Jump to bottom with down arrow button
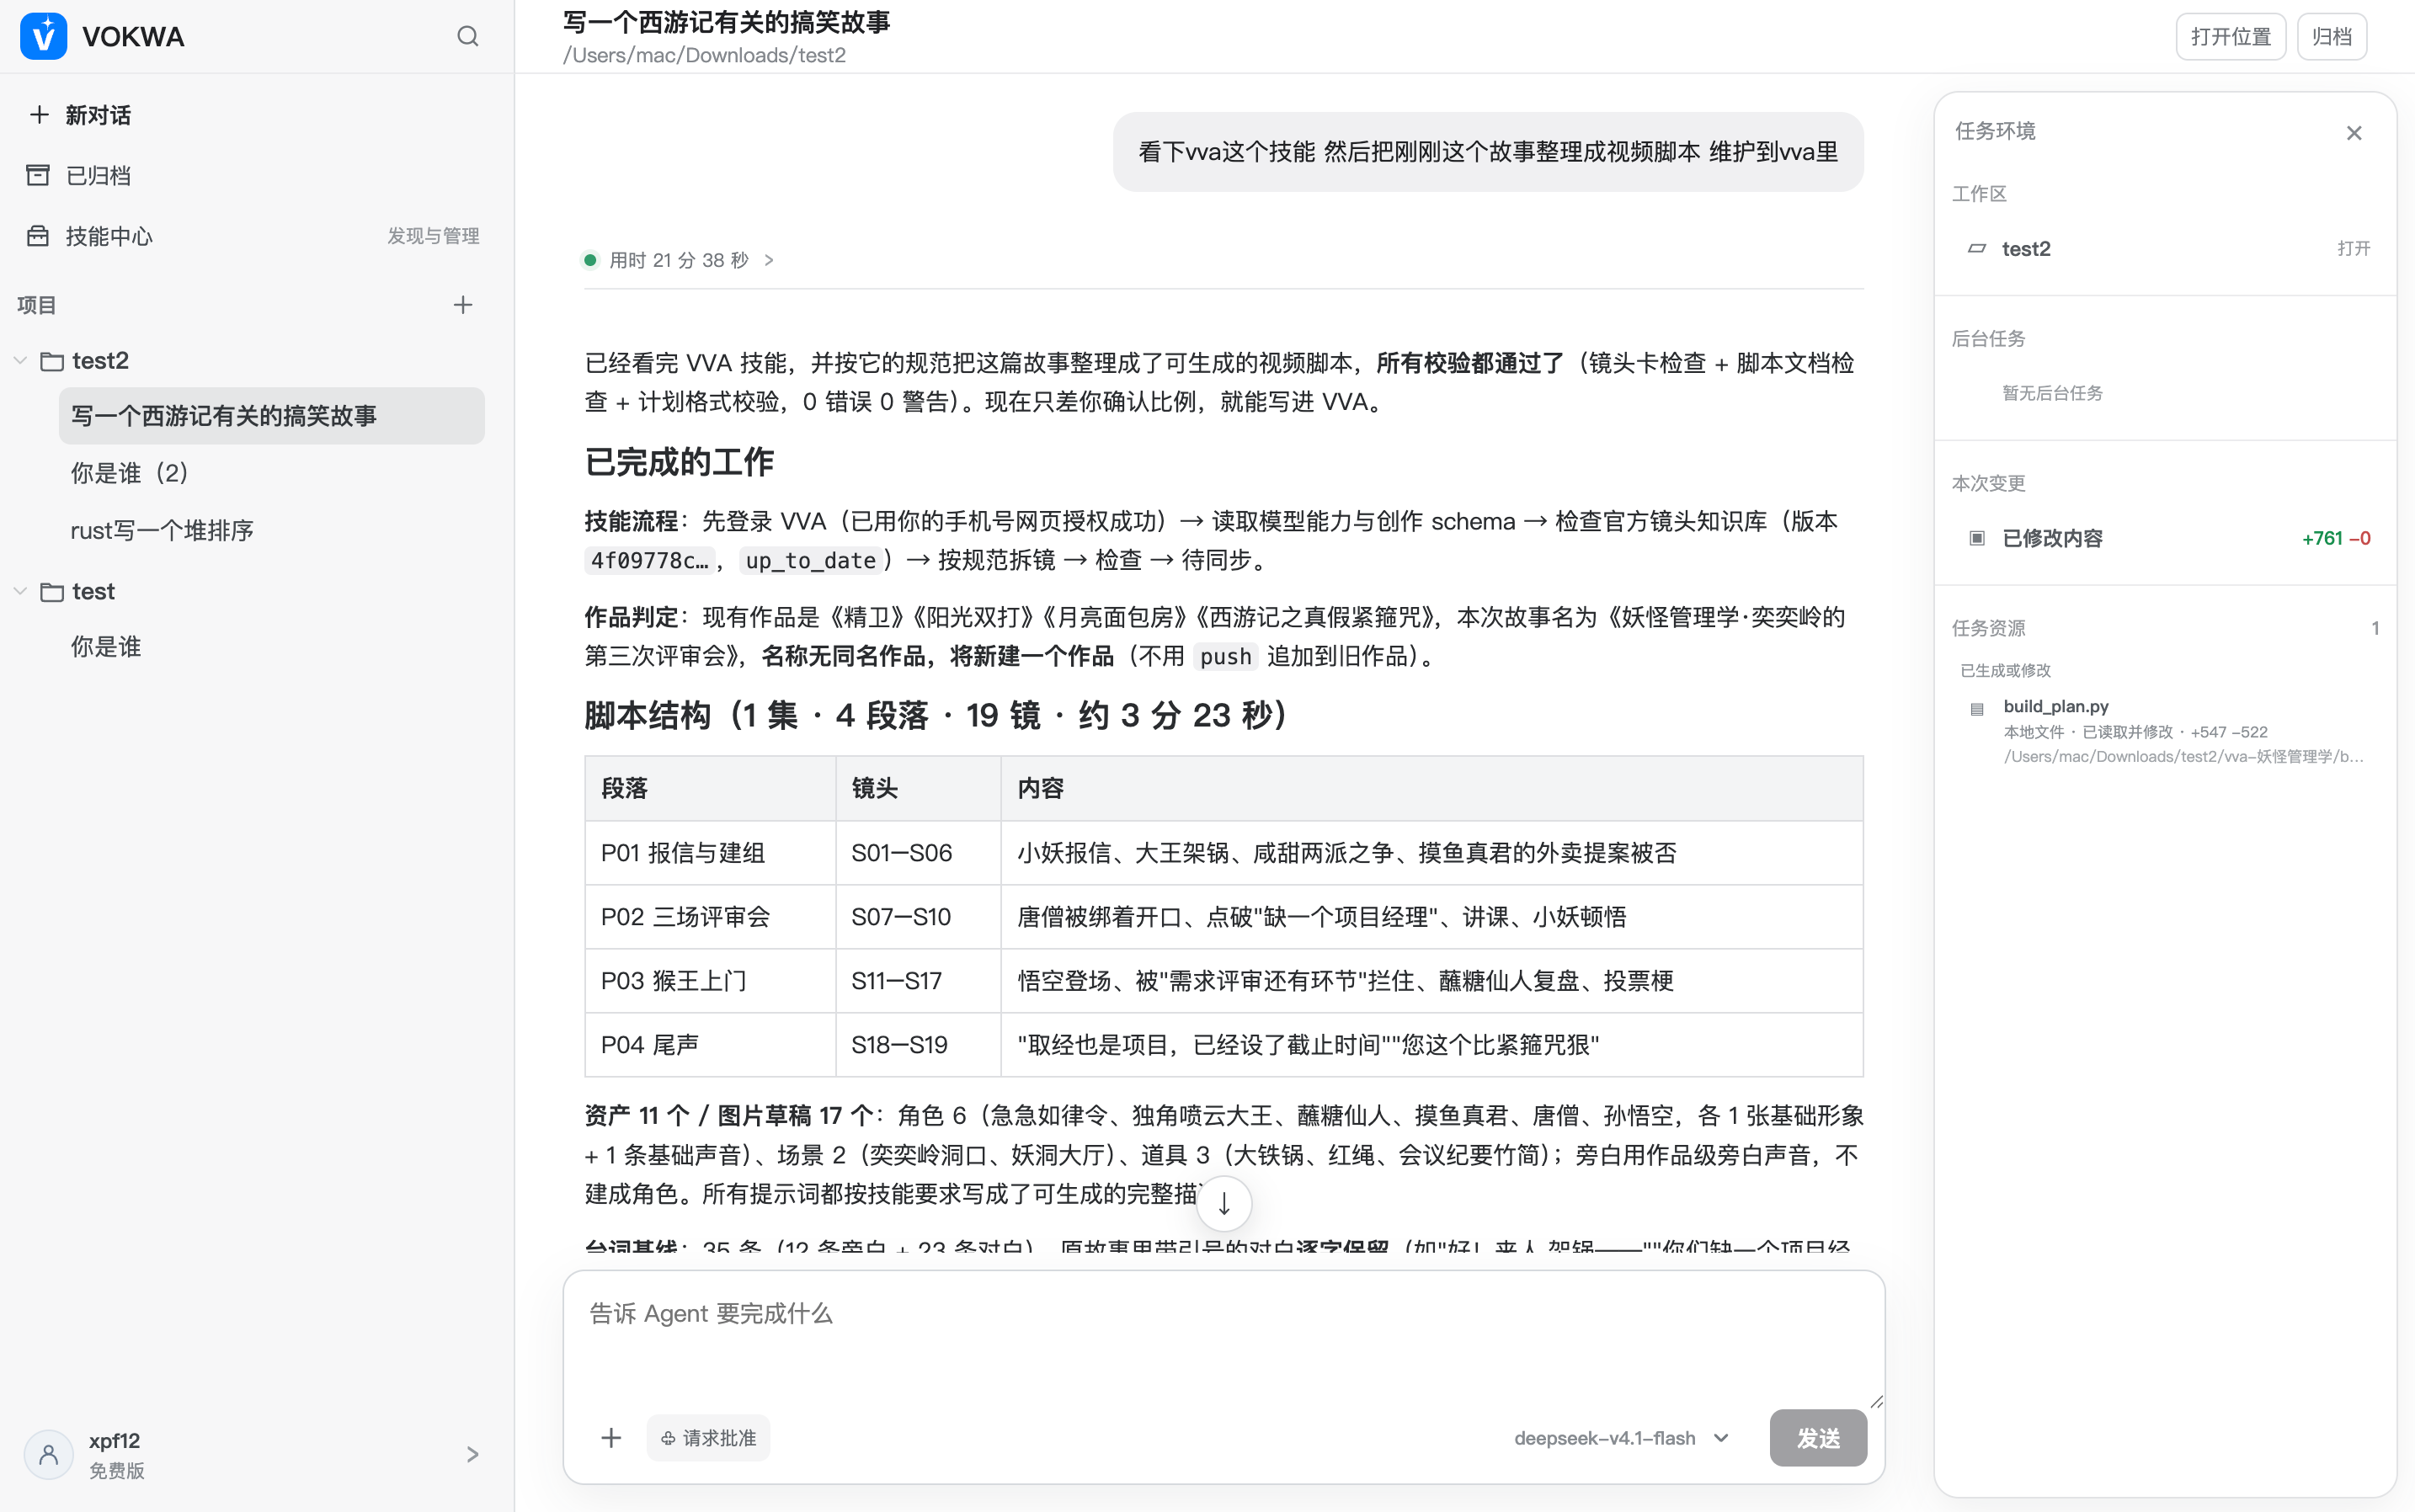Screen dimensions: 2415x1512 pos(1224,1204)
